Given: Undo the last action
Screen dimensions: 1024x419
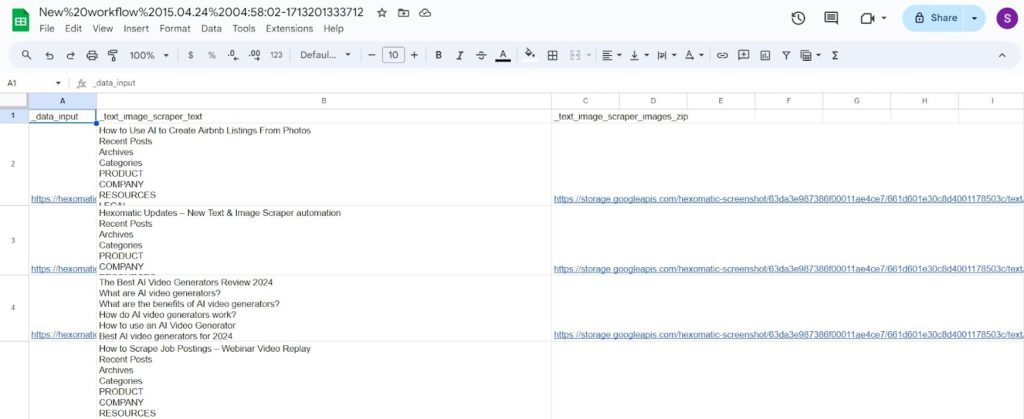Looking at the screenshot, I should (x=49, y=55).
